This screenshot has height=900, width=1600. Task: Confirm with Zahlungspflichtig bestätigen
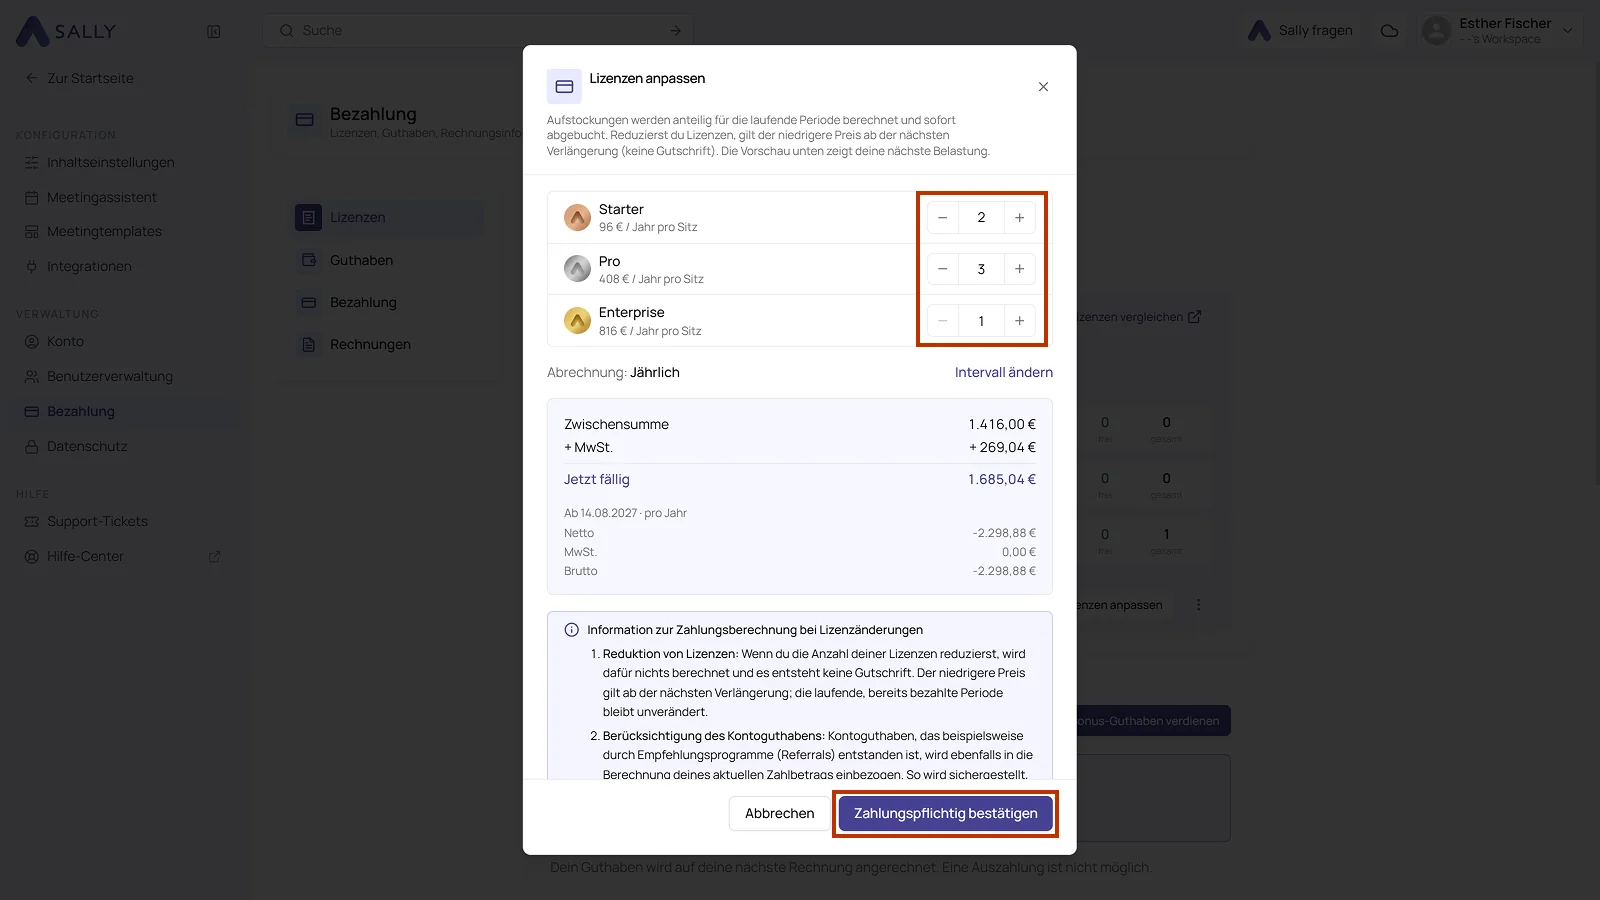coord(945,813)
